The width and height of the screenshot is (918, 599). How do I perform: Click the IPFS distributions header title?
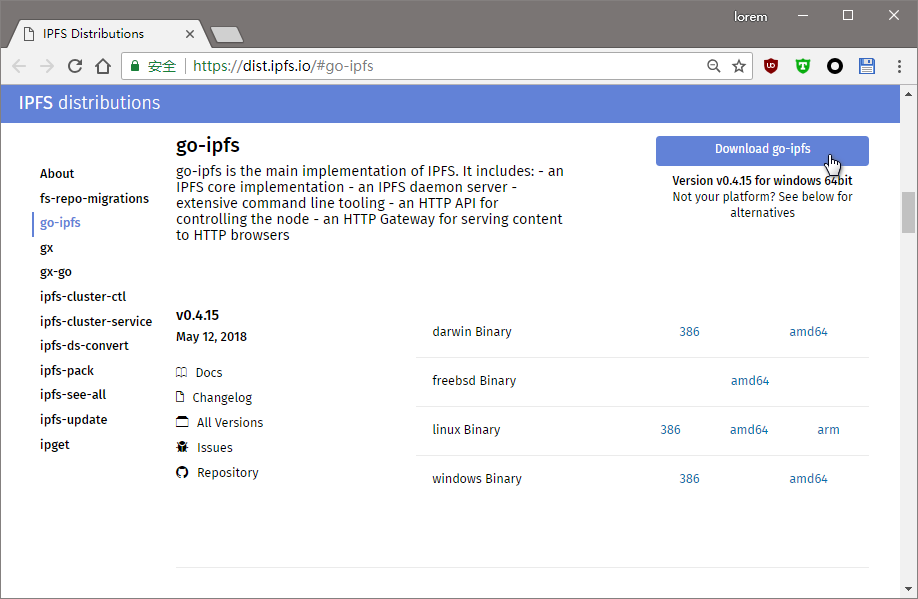89,102
